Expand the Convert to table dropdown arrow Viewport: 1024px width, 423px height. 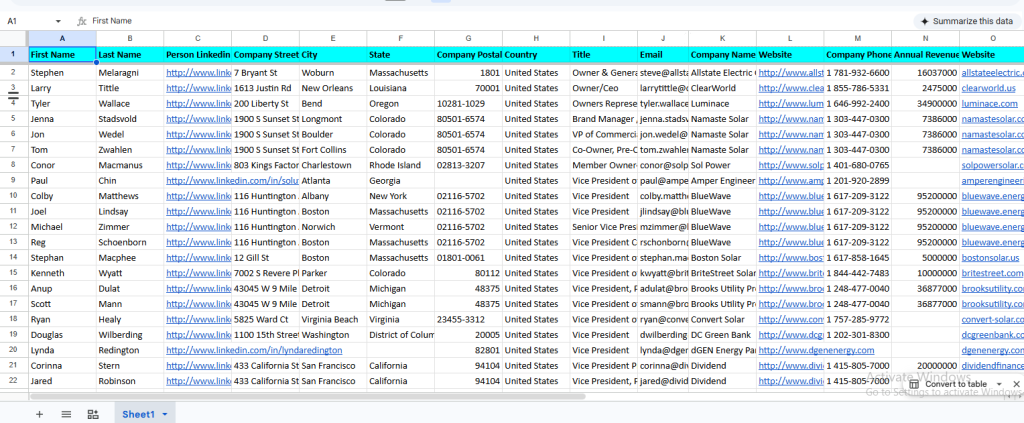pyautogui.click(x=999, y=384)
